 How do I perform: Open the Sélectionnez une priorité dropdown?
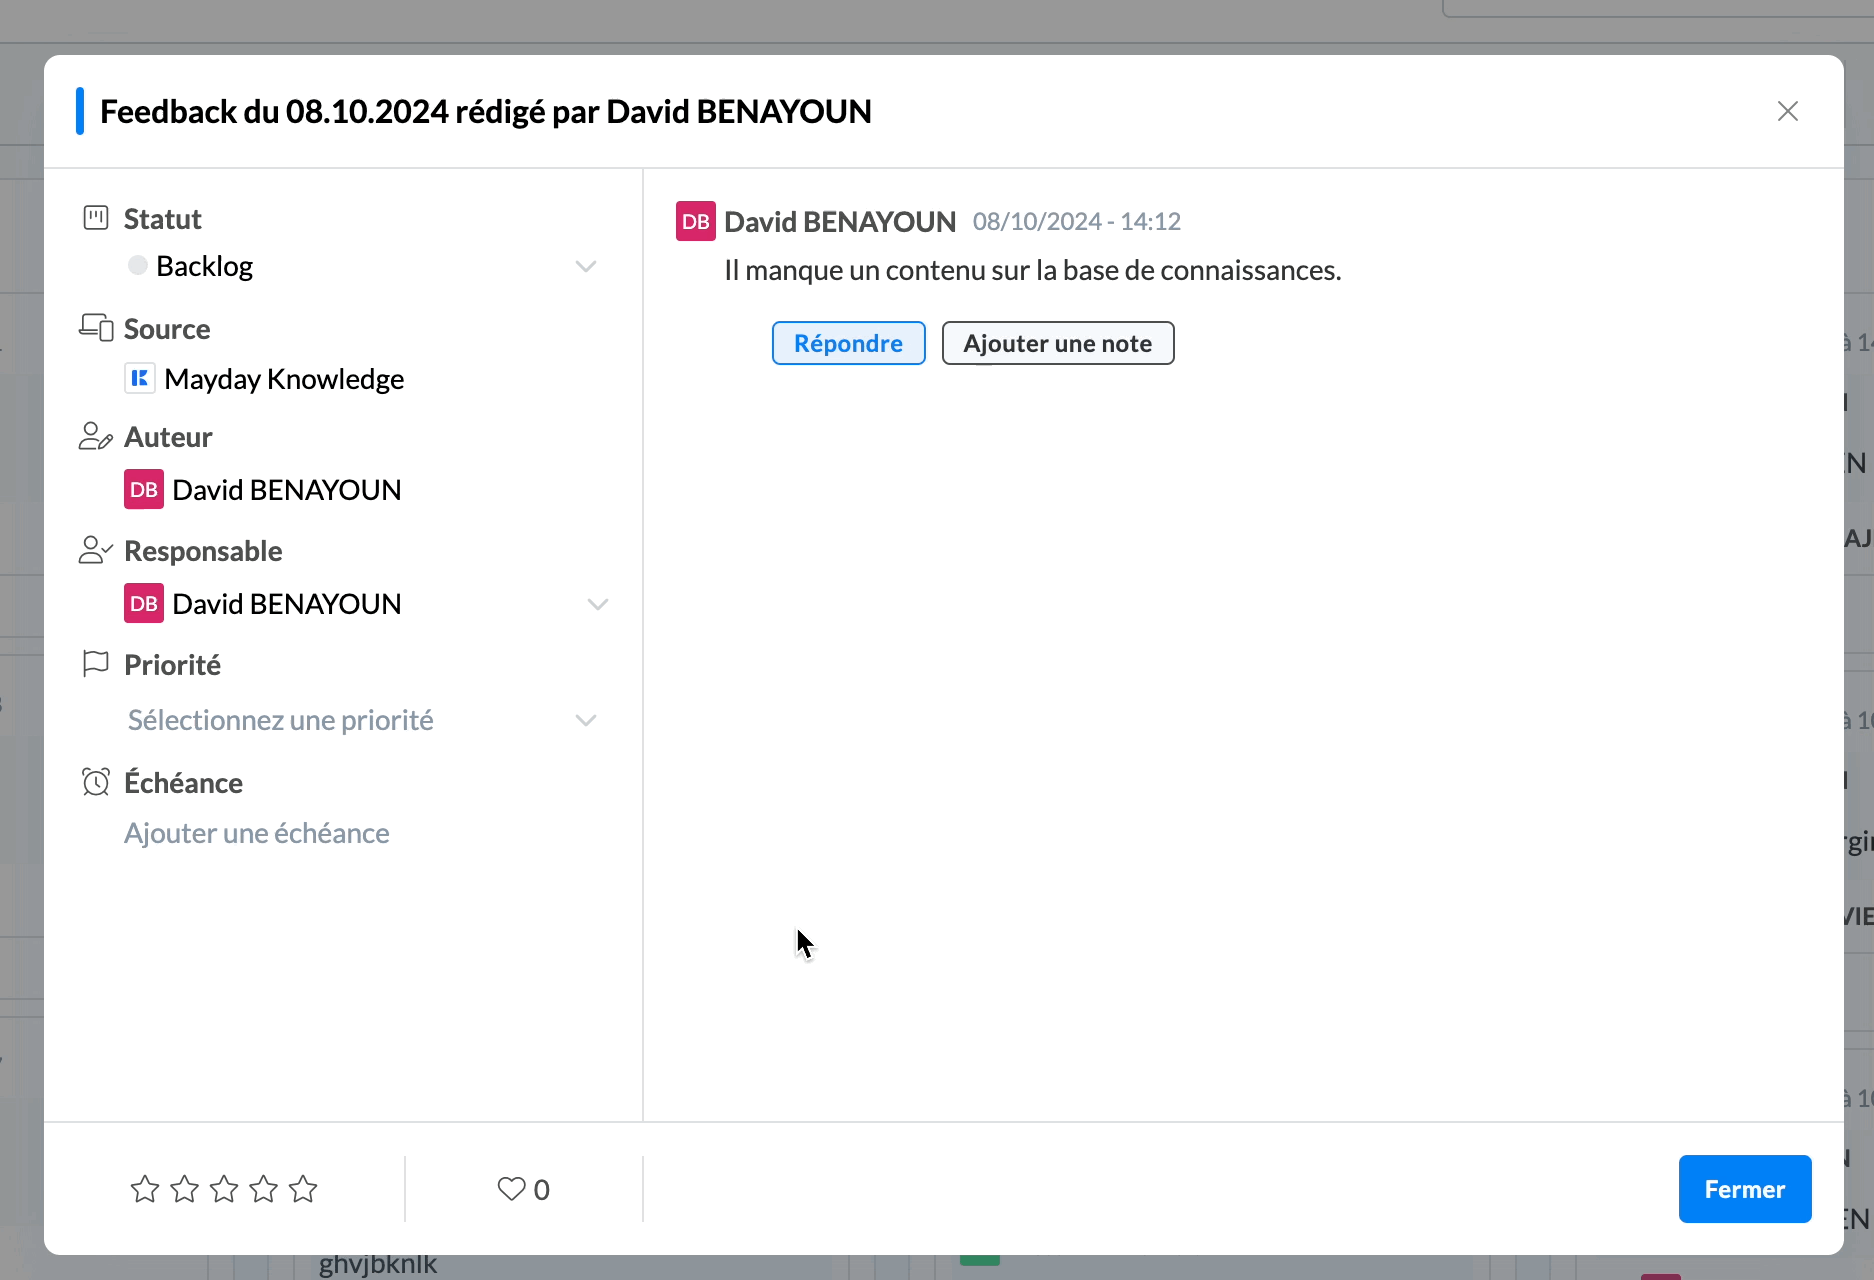tap(586, 720)
